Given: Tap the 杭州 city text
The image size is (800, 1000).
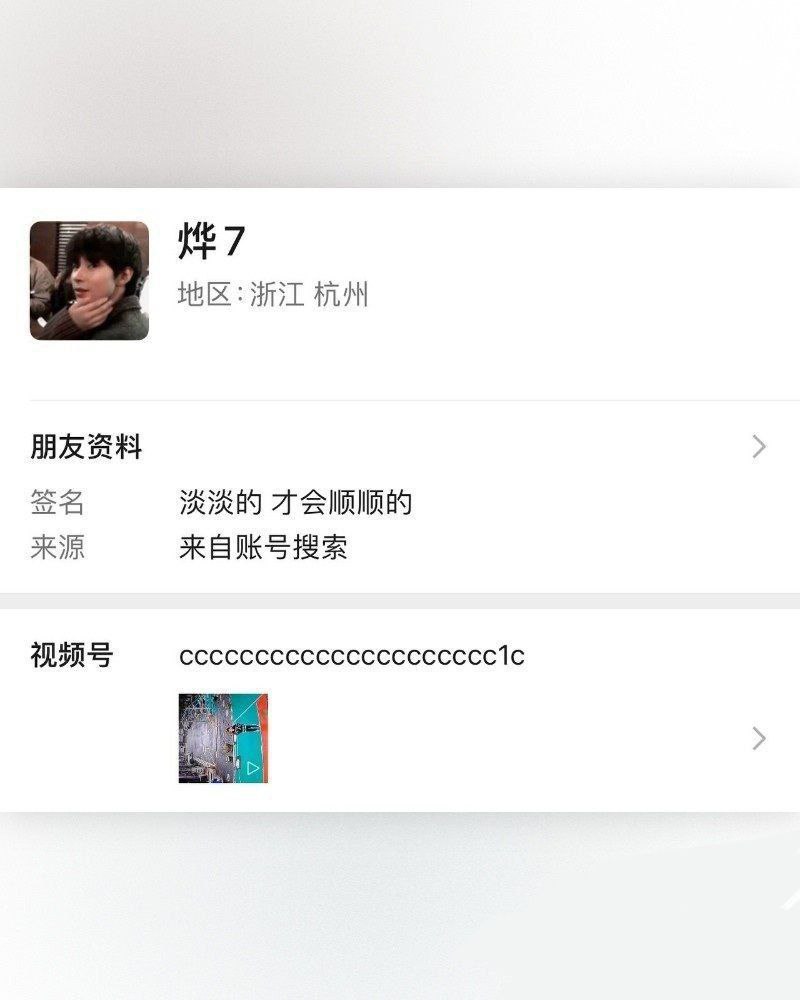Looking at the screenshot, I should pos(341,295).
